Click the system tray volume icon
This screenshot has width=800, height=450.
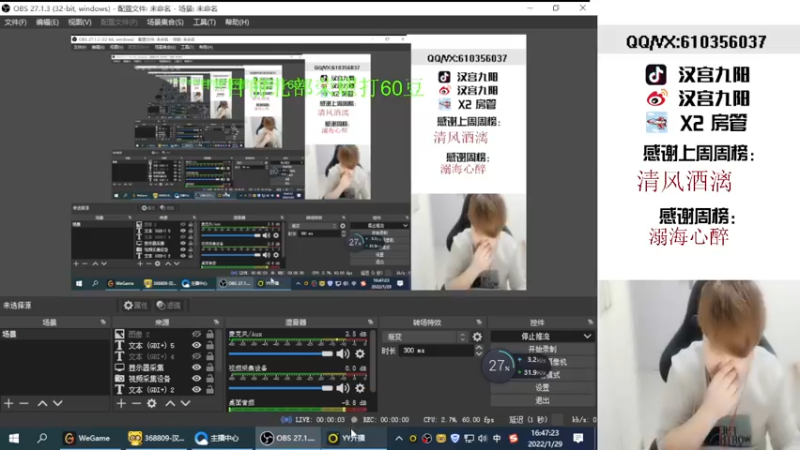point(483,438)
